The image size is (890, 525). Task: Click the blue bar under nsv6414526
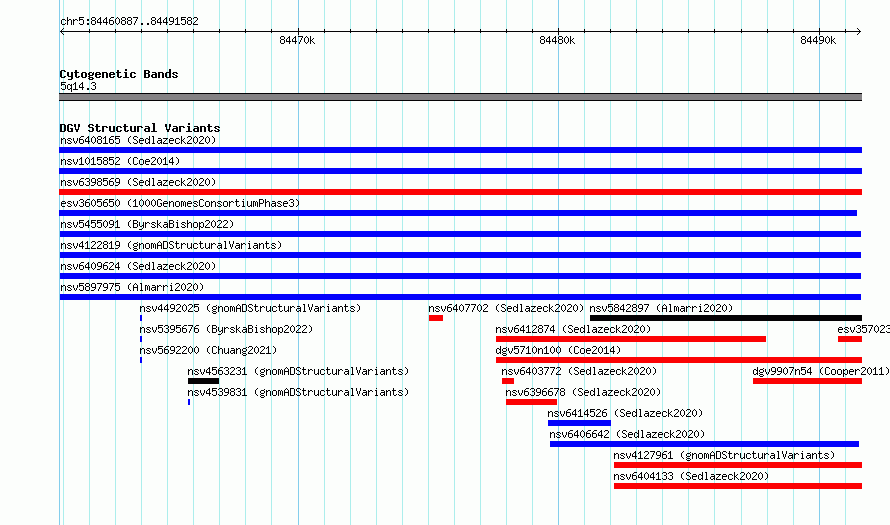[579, 423]
